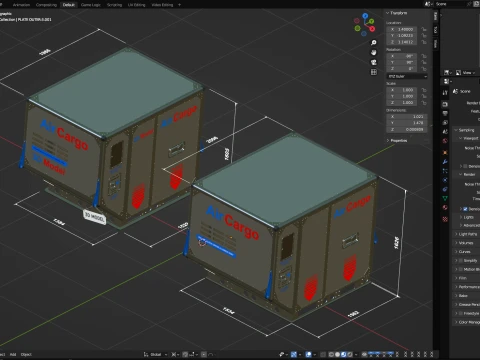Click the Location X value field
Image resolution: width=480 pixels, height=360 pixels.
[402, 29]
